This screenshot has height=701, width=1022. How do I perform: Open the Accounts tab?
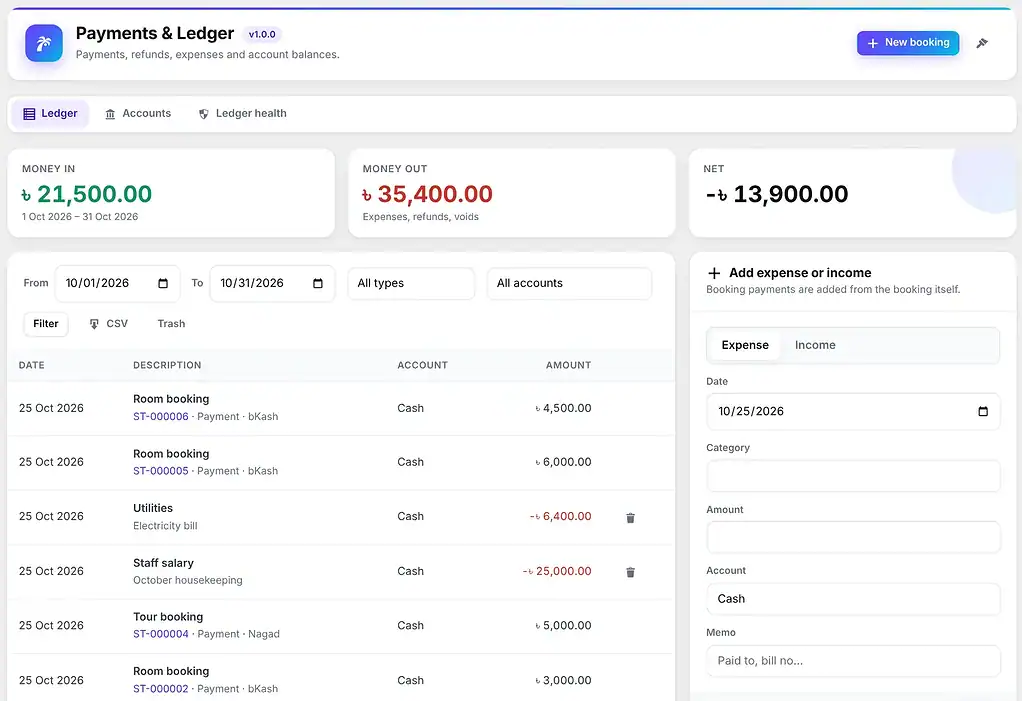pos(138,113)
